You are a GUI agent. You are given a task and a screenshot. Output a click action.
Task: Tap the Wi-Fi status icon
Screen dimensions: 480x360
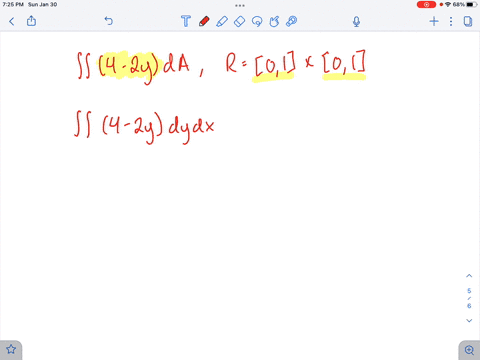click(x=448, y=5)
